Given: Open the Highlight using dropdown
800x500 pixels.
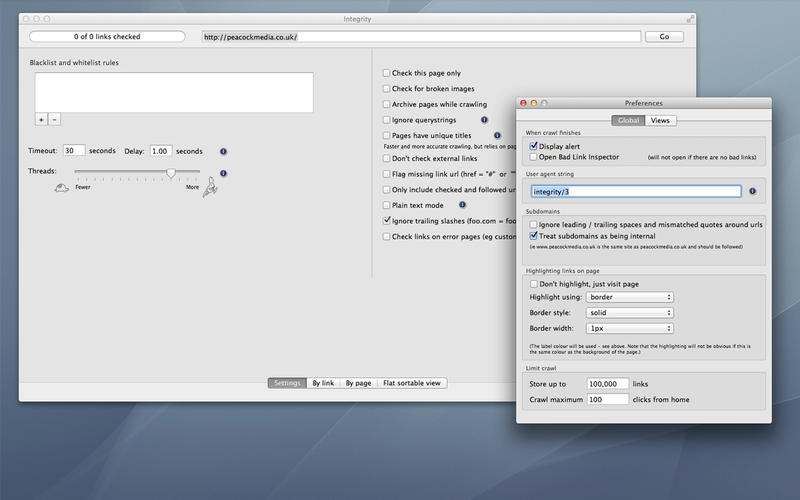Looking at the screenshot, I should pos(631,297).
